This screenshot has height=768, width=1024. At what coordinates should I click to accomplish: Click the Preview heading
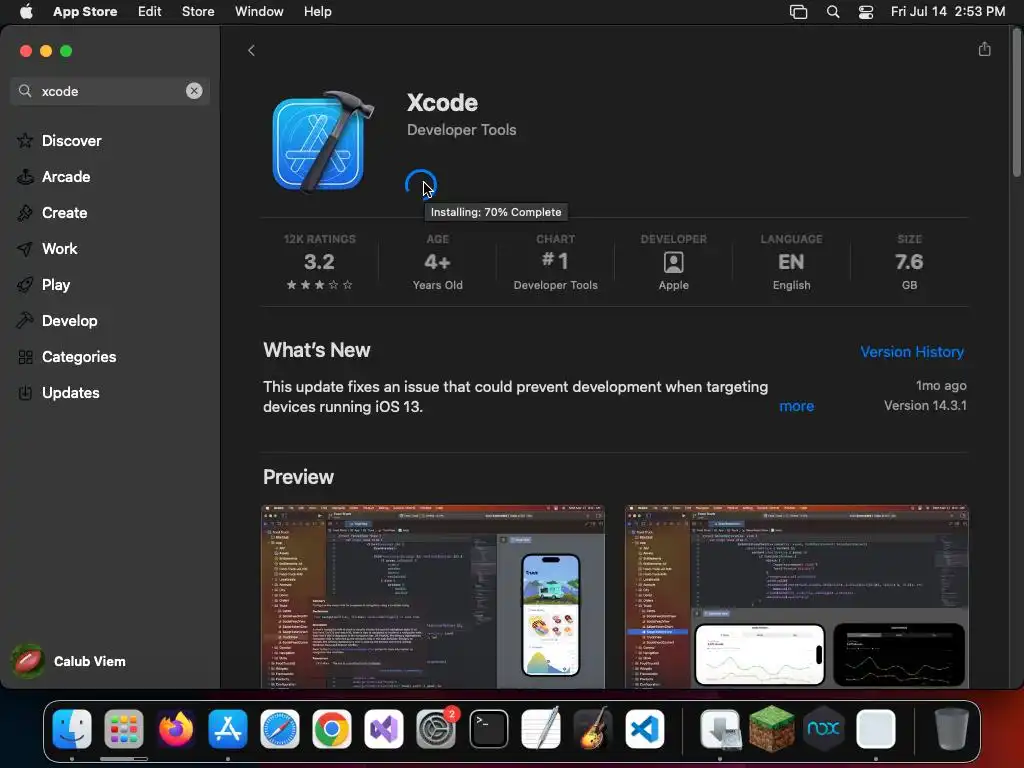[298, 477]
